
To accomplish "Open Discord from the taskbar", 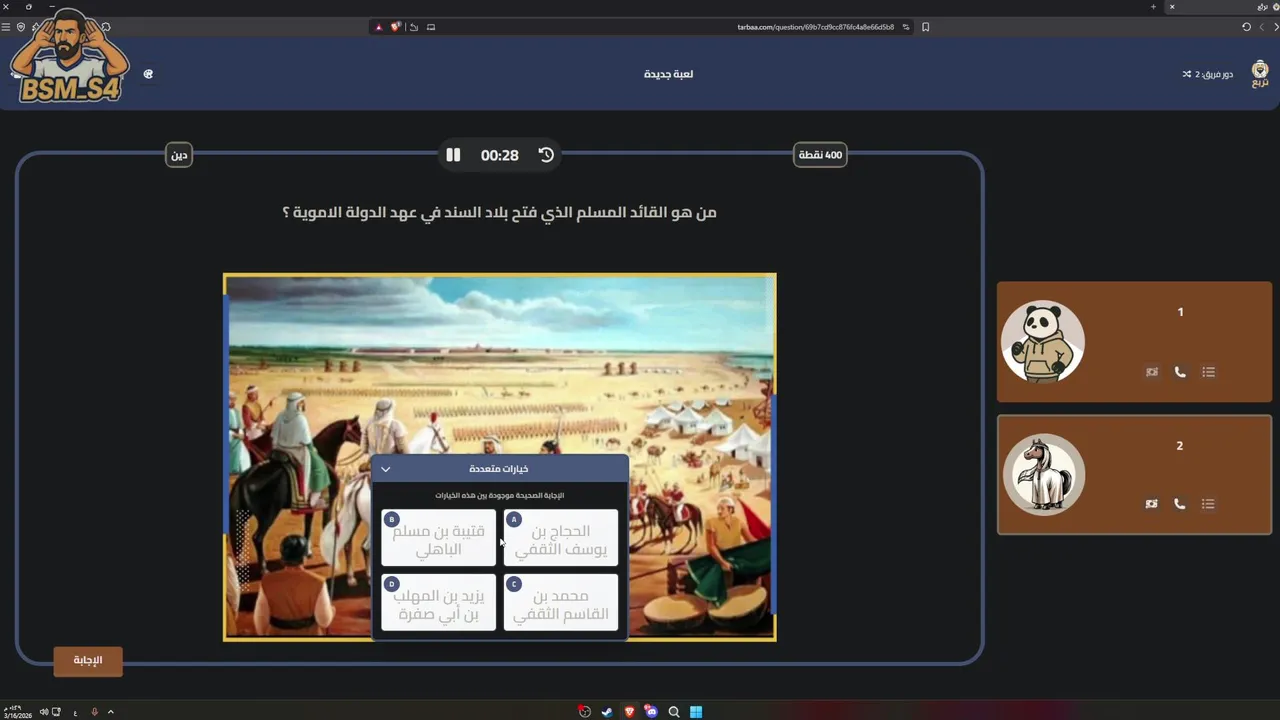I will point(651,712).
